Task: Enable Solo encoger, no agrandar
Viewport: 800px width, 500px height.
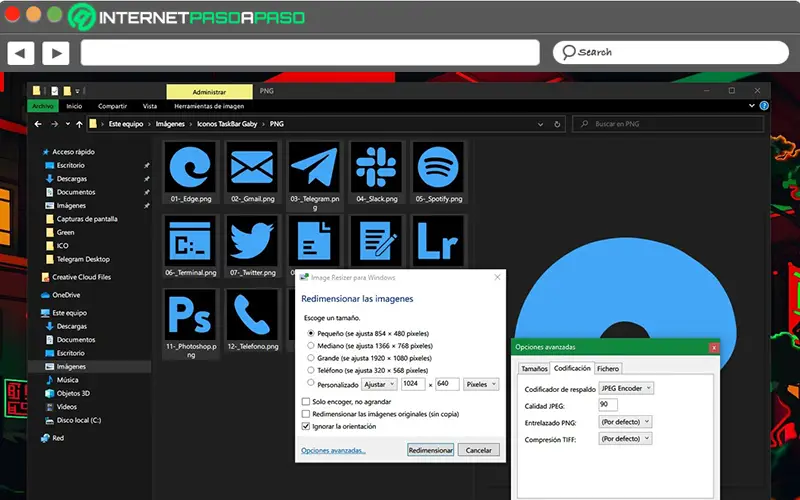Action: click(x=306, y=402)
